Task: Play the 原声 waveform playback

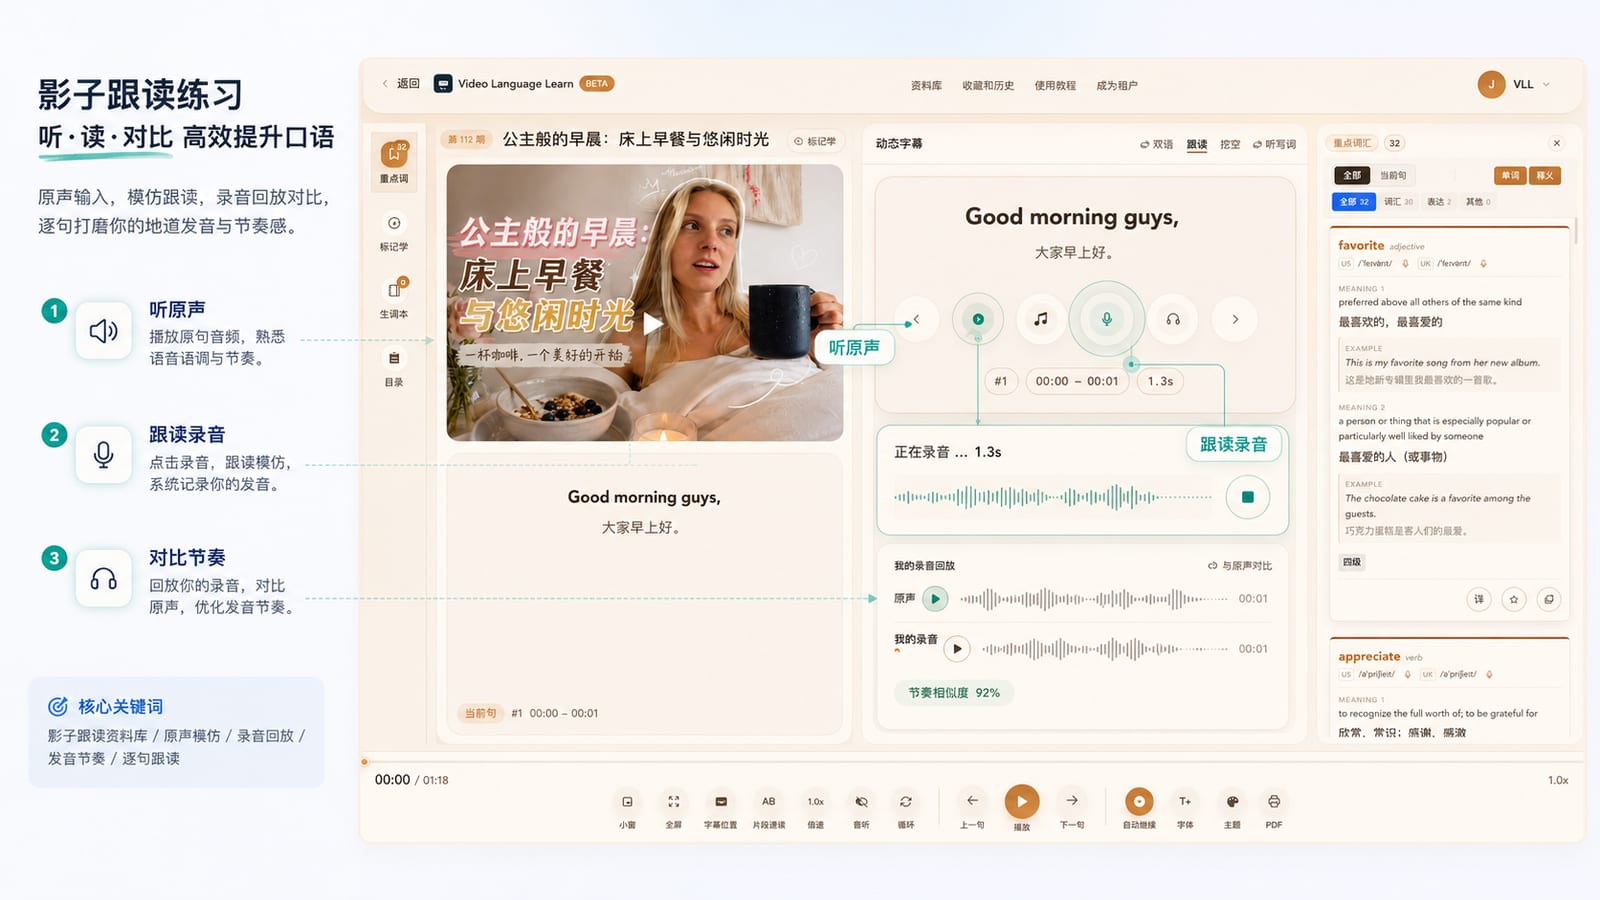Action: (x=935, y=599)
